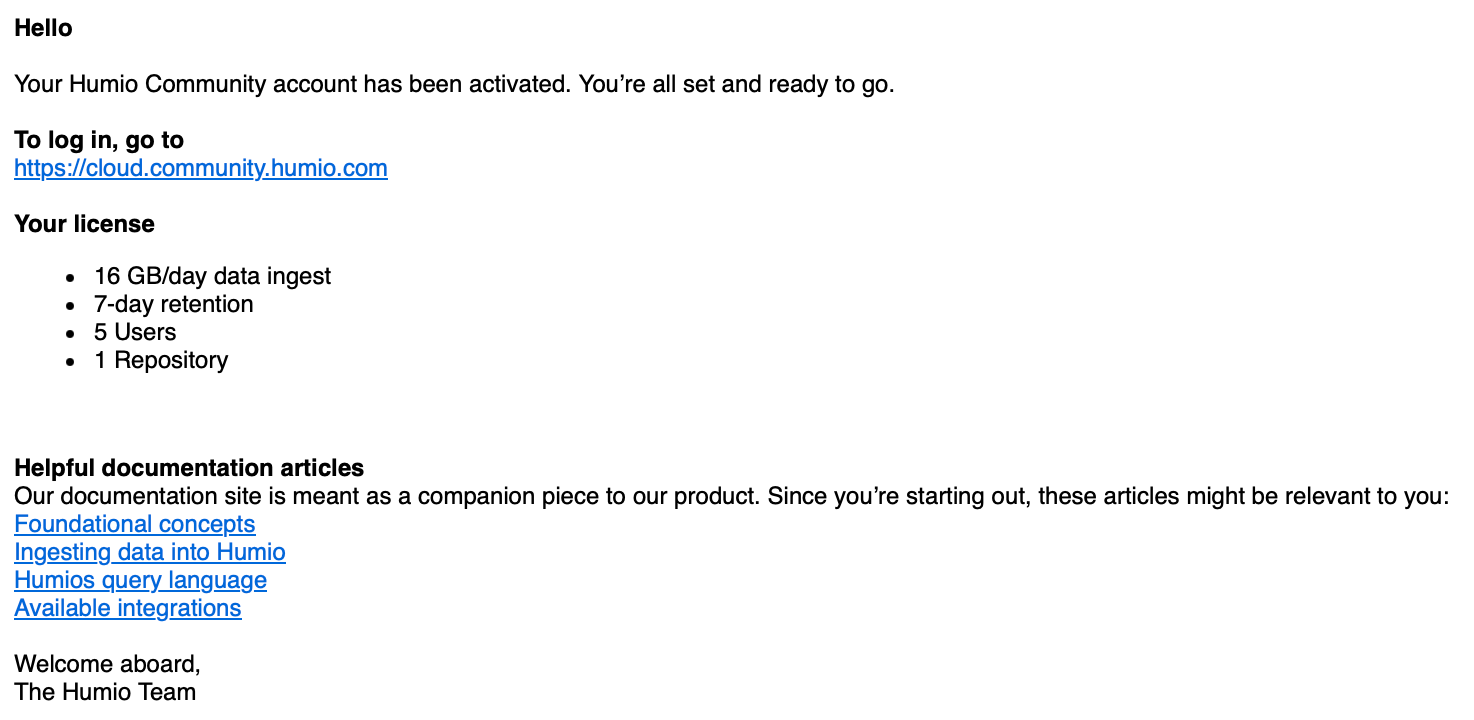Click the account has been activated sentence
The image size is (1474, 720).
click(293, 84)
